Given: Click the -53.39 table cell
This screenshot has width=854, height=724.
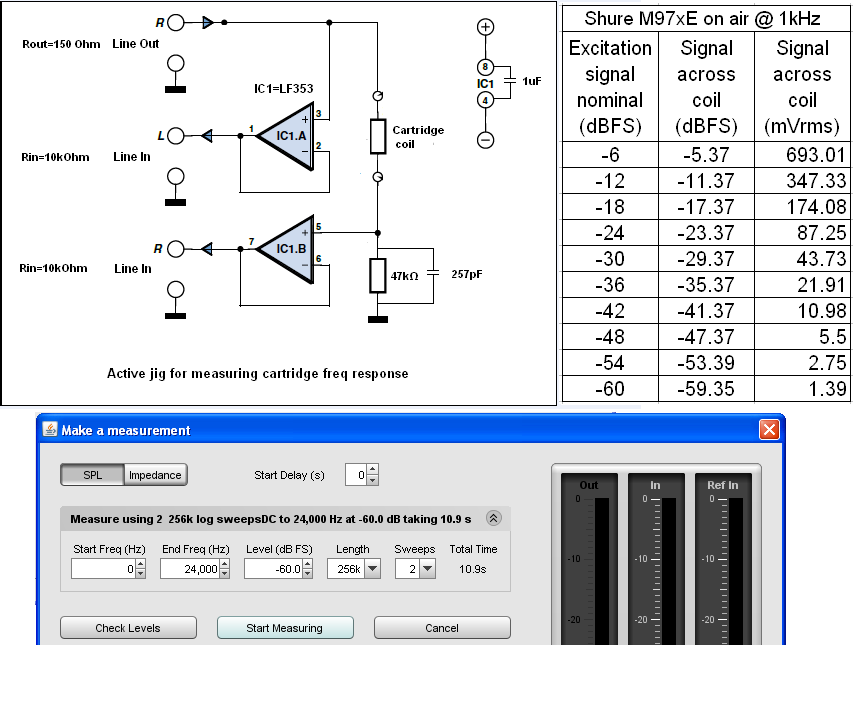Looking at the screenshot, I should pyautogui.click(x=706, y=363).
